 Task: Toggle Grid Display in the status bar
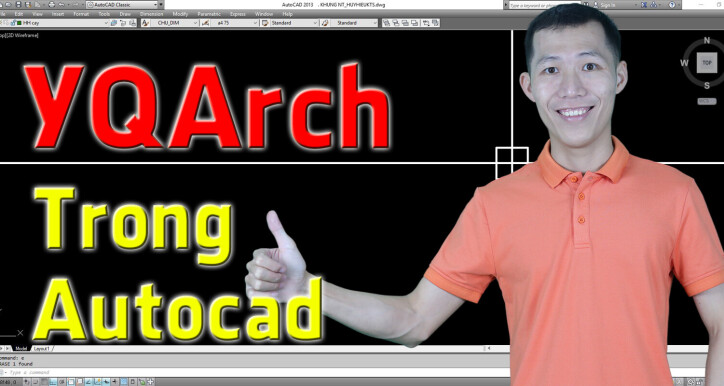pyautogui.click(x=44, y=382)
